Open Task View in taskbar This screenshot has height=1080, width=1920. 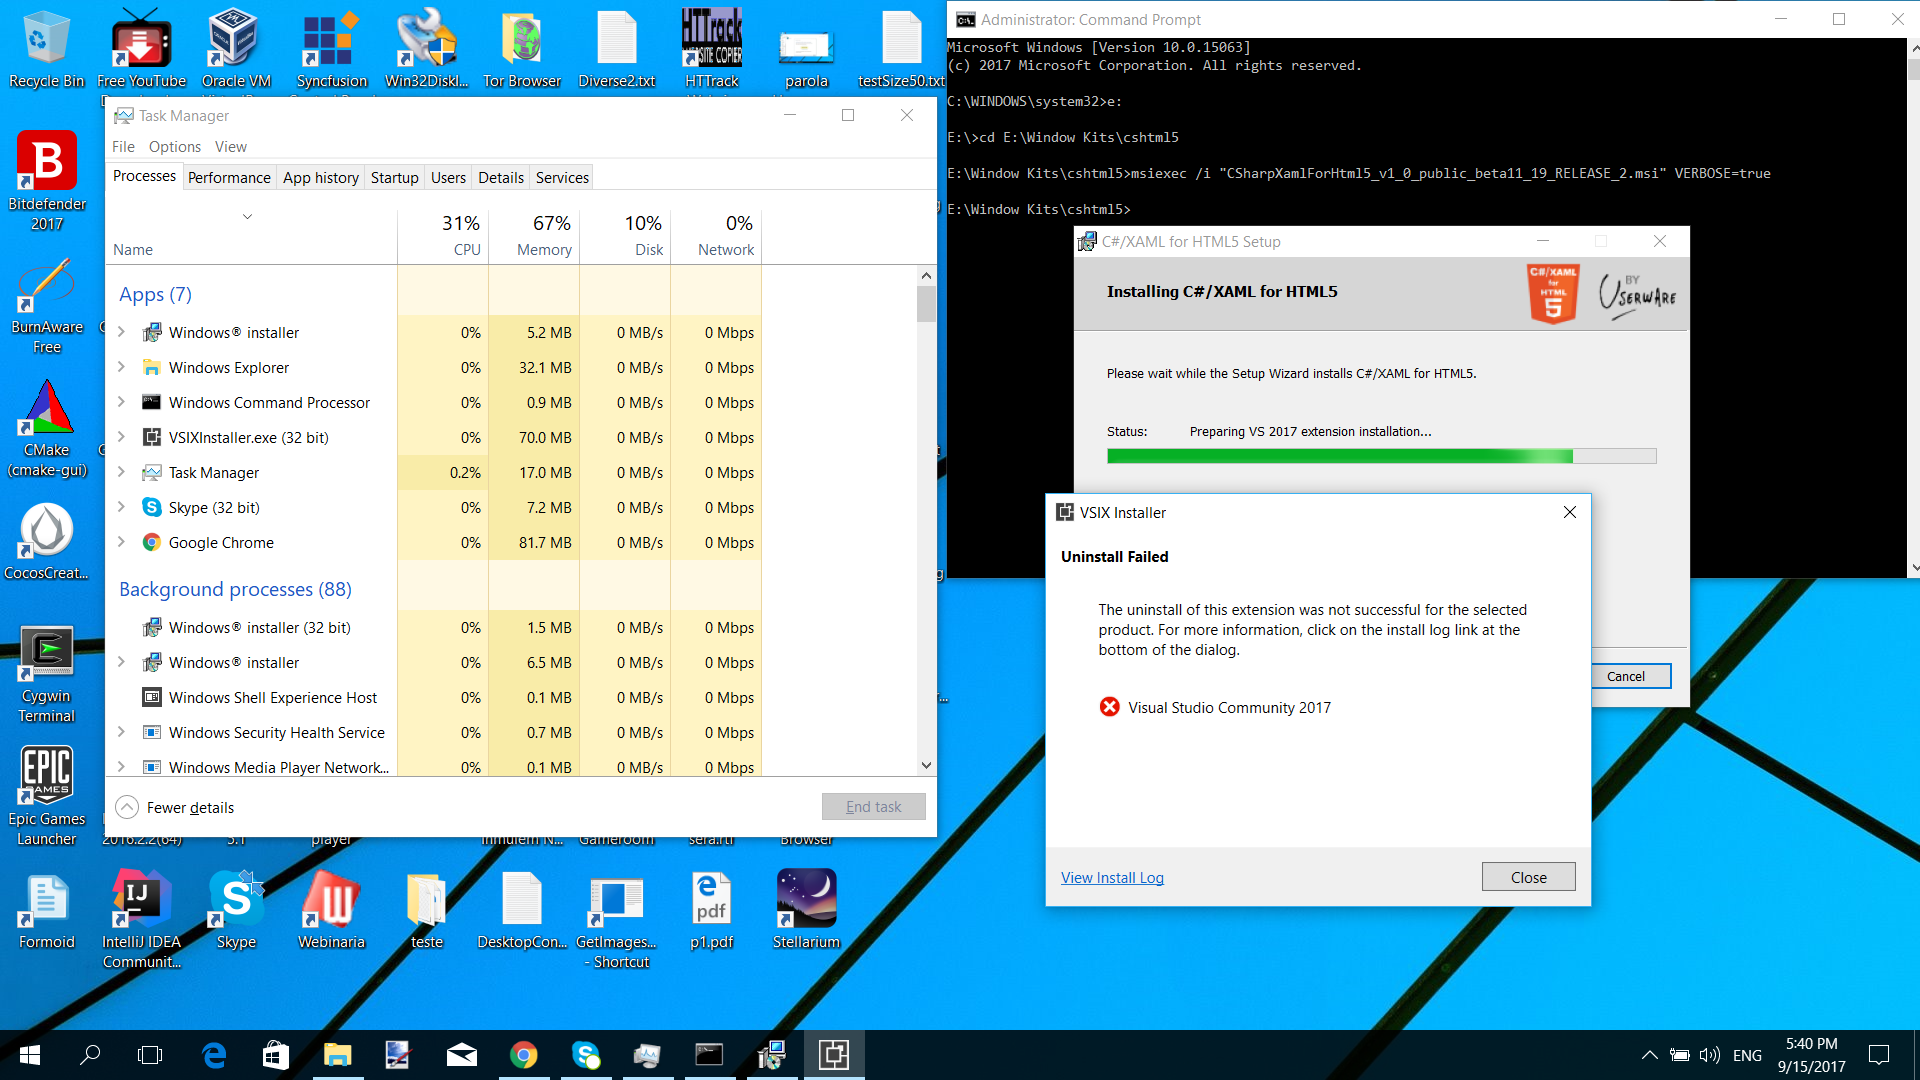coord(150,1055)
